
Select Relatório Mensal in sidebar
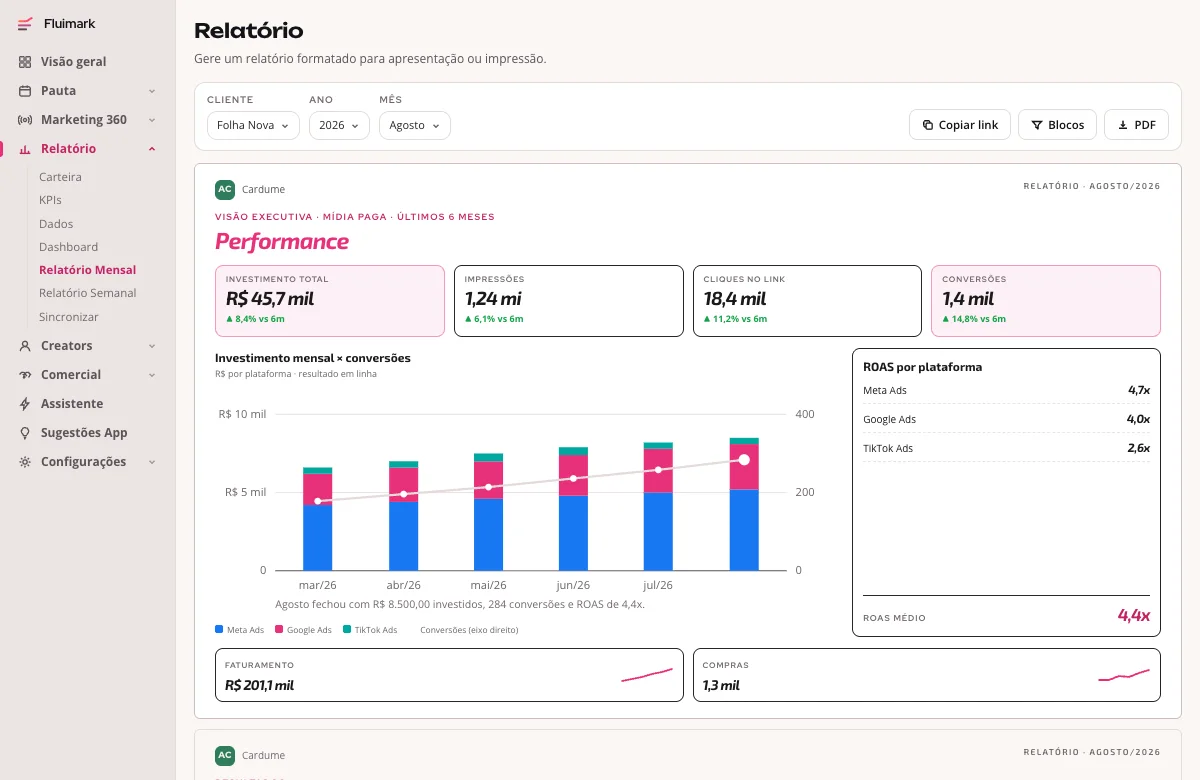(x=88, y=270)
